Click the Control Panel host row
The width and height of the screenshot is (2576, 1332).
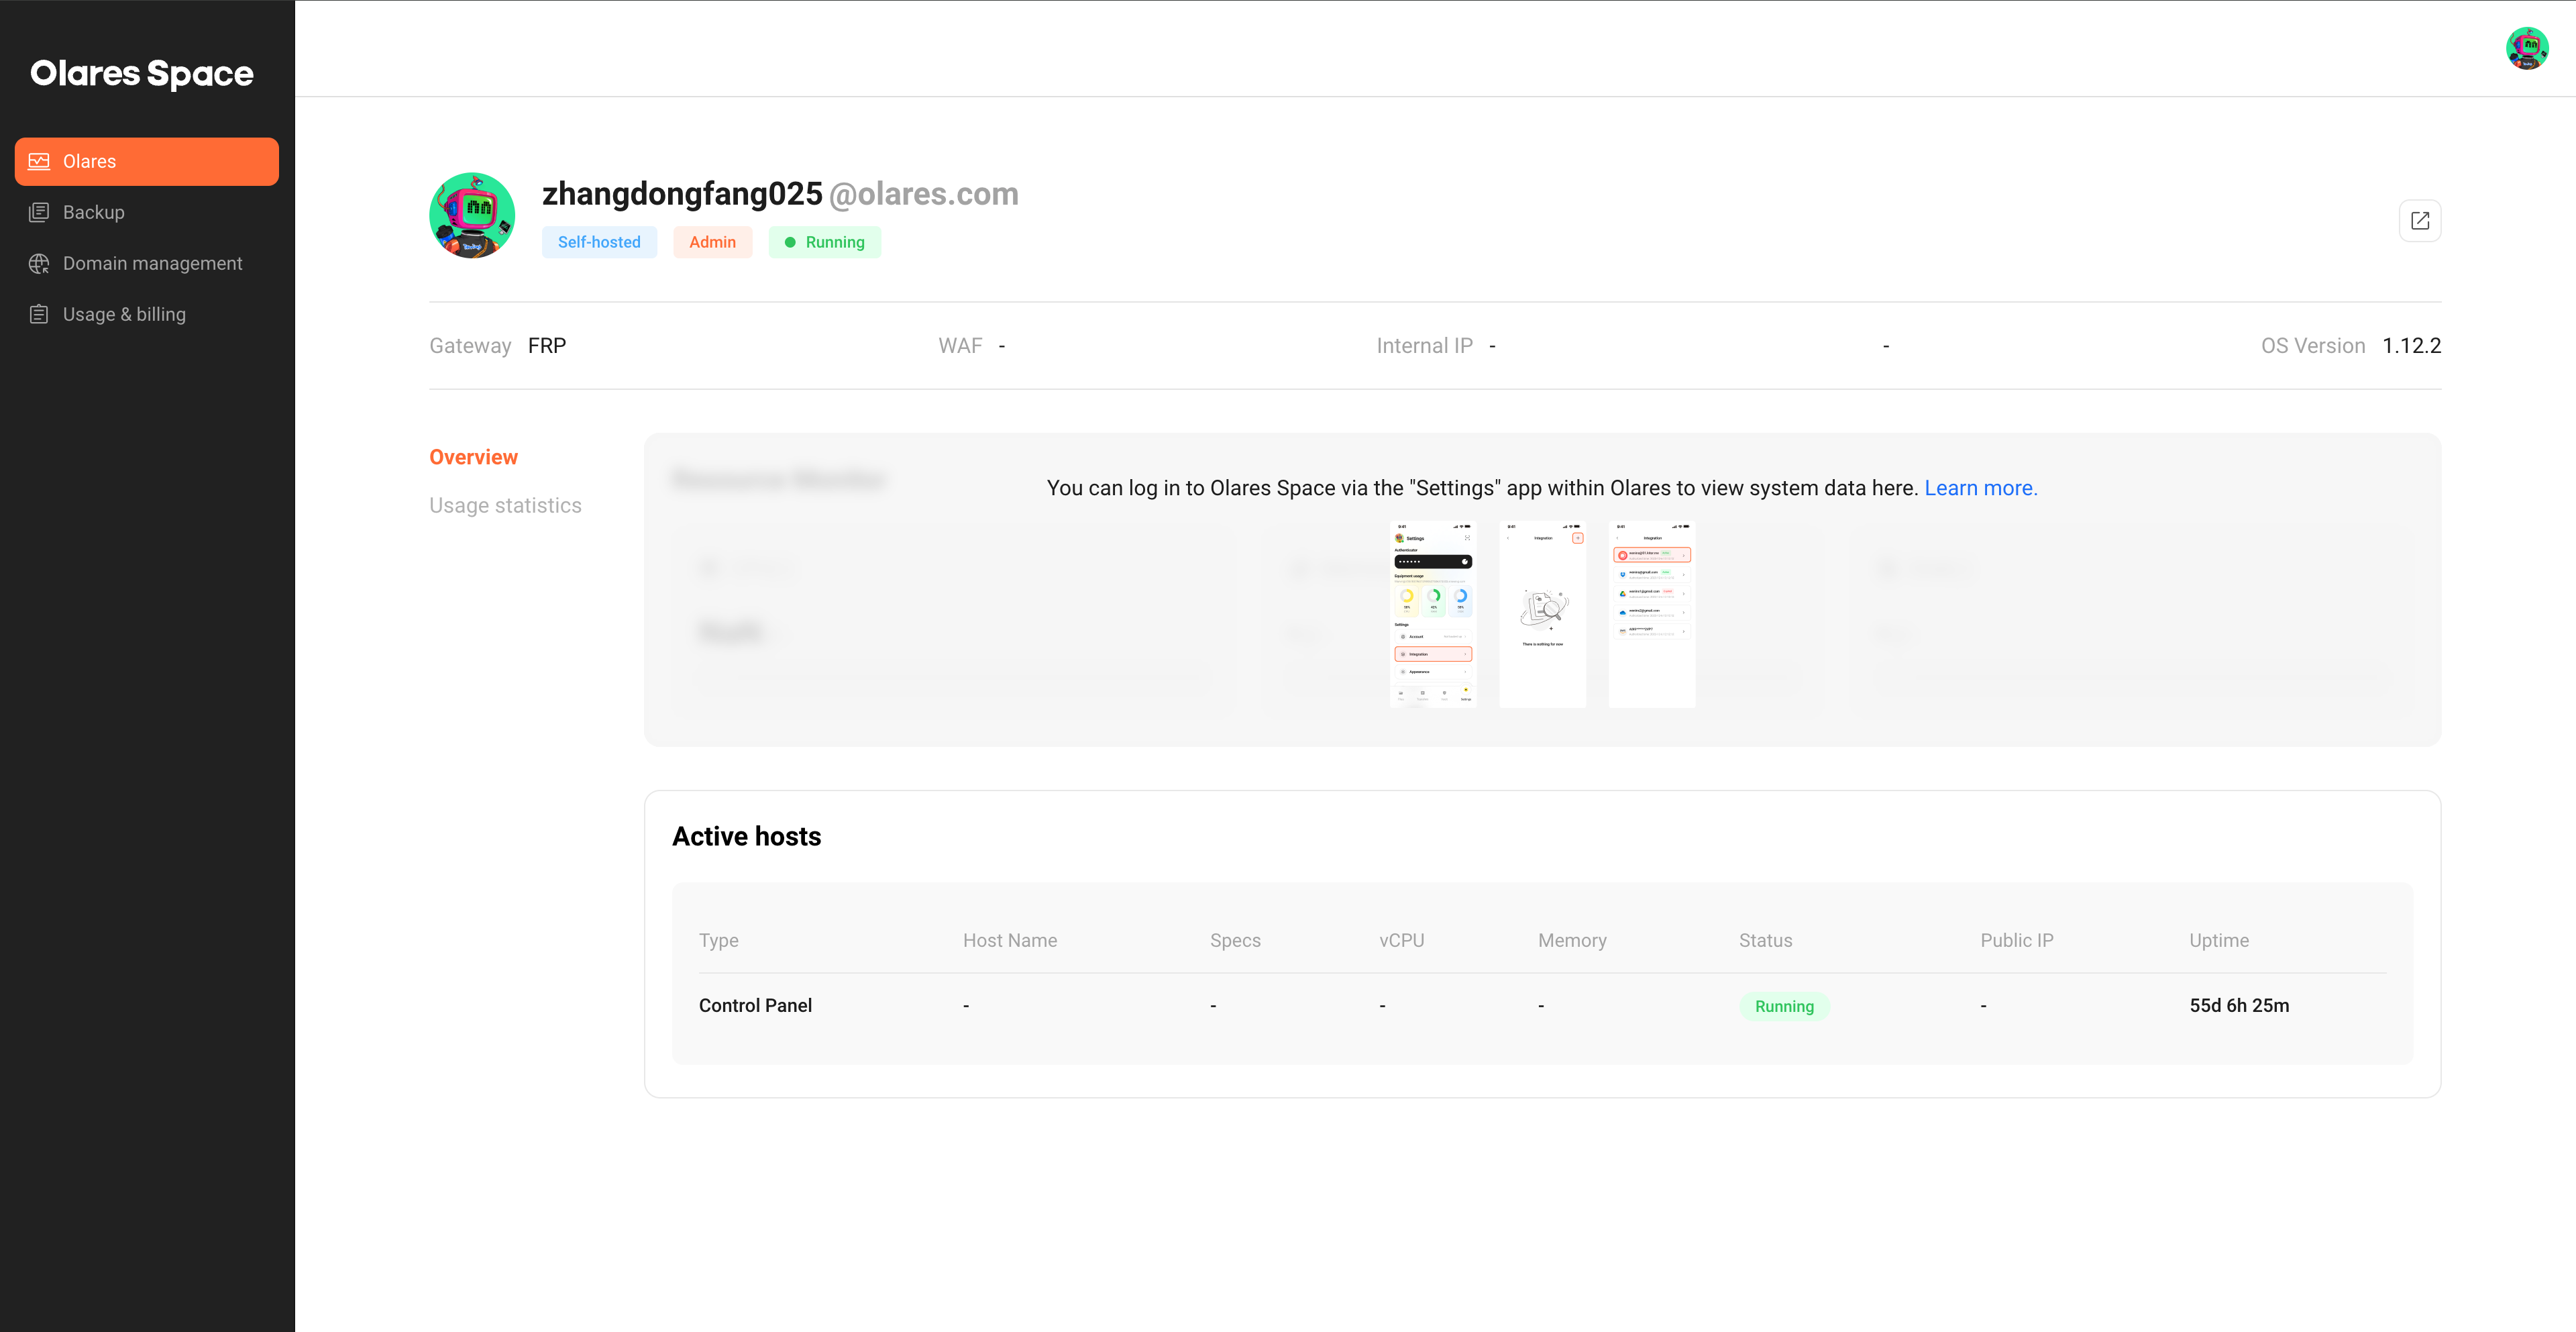(x=755, y=1005)
